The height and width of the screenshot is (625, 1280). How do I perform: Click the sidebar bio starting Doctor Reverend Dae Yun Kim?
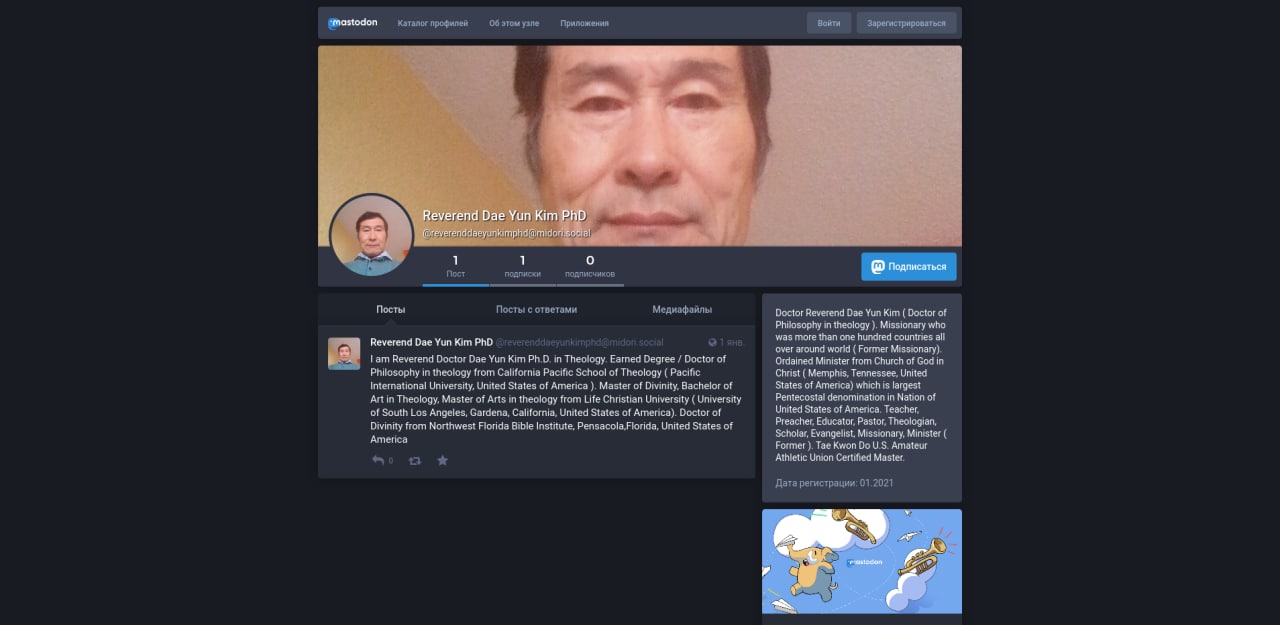coord(861,385)
